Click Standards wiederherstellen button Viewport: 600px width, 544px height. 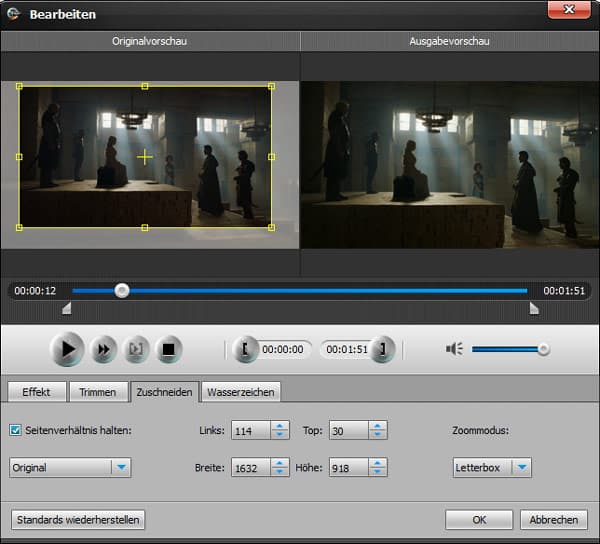coord(78,520)
